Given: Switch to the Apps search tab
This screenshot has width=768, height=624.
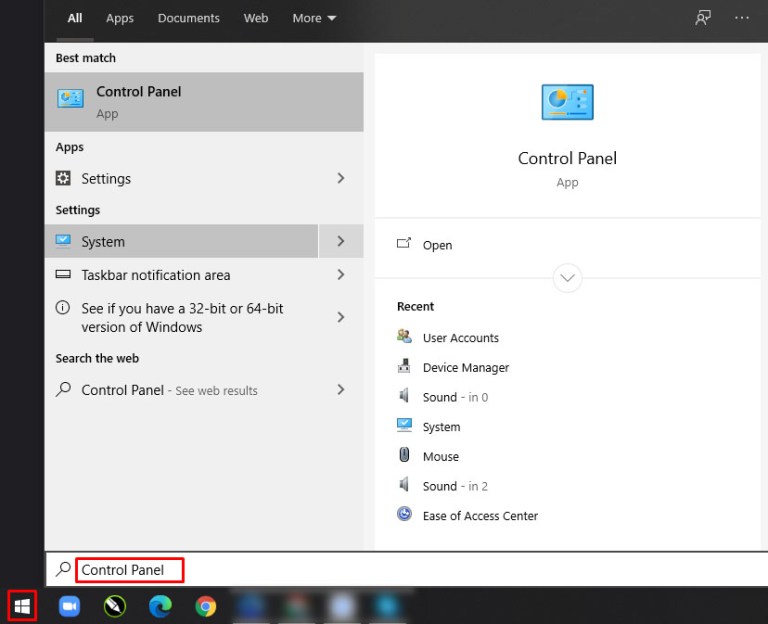Looking at the screenshot, I should [x=120, y=18].
